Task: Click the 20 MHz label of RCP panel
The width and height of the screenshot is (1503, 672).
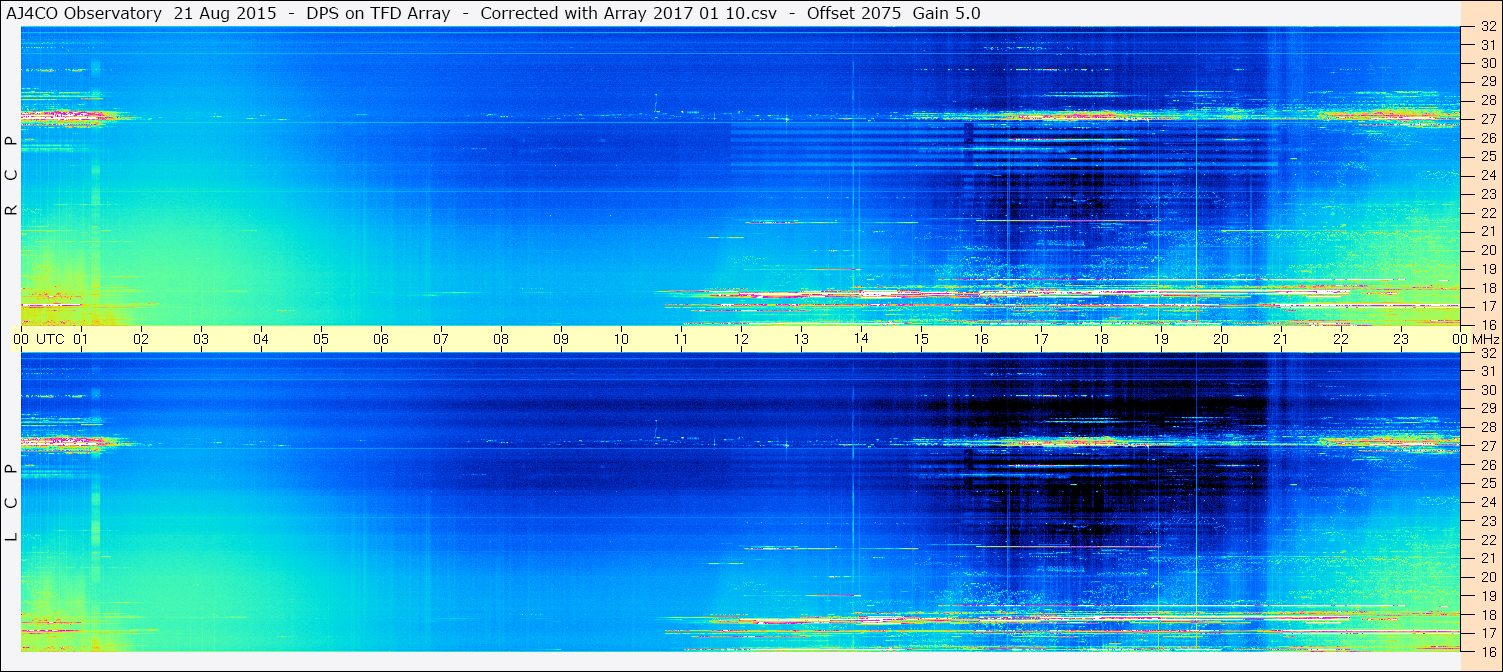Action: tap(1488, 250)
